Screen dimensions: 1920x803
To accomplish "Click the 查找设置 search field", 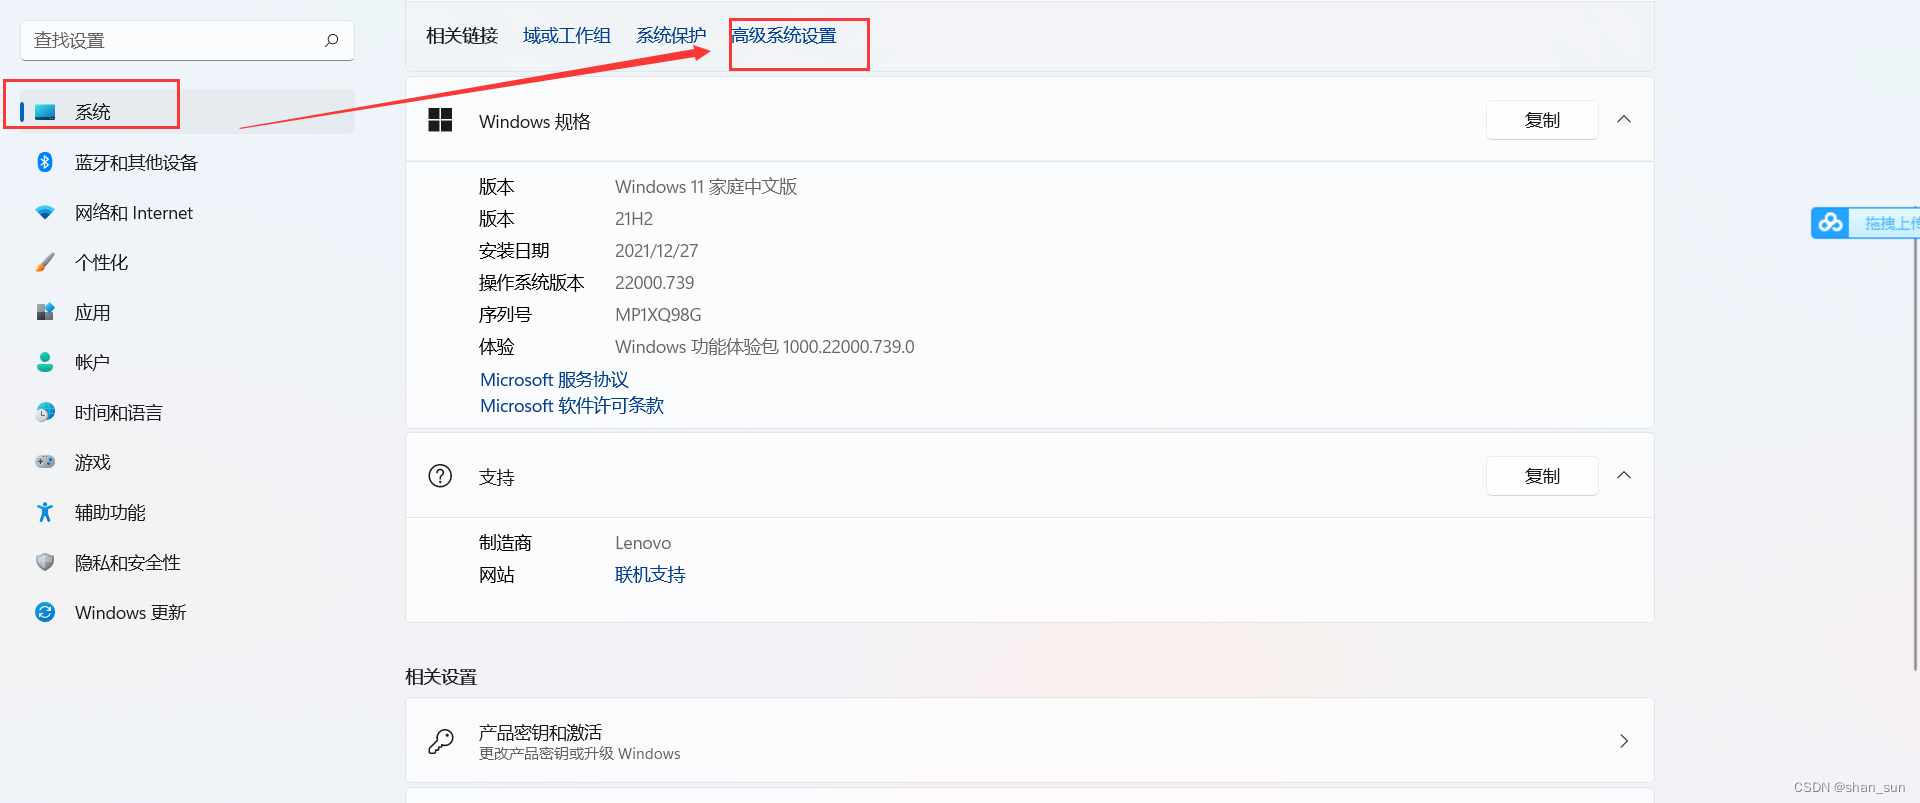I will pos(187,40).
